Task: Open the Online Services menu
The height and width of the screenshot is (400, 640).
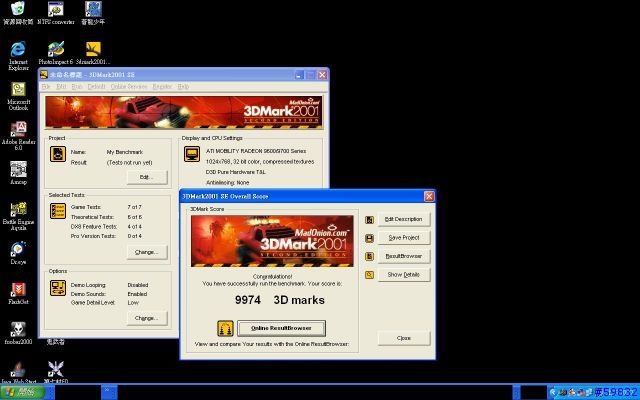Action: click(129, 87)
